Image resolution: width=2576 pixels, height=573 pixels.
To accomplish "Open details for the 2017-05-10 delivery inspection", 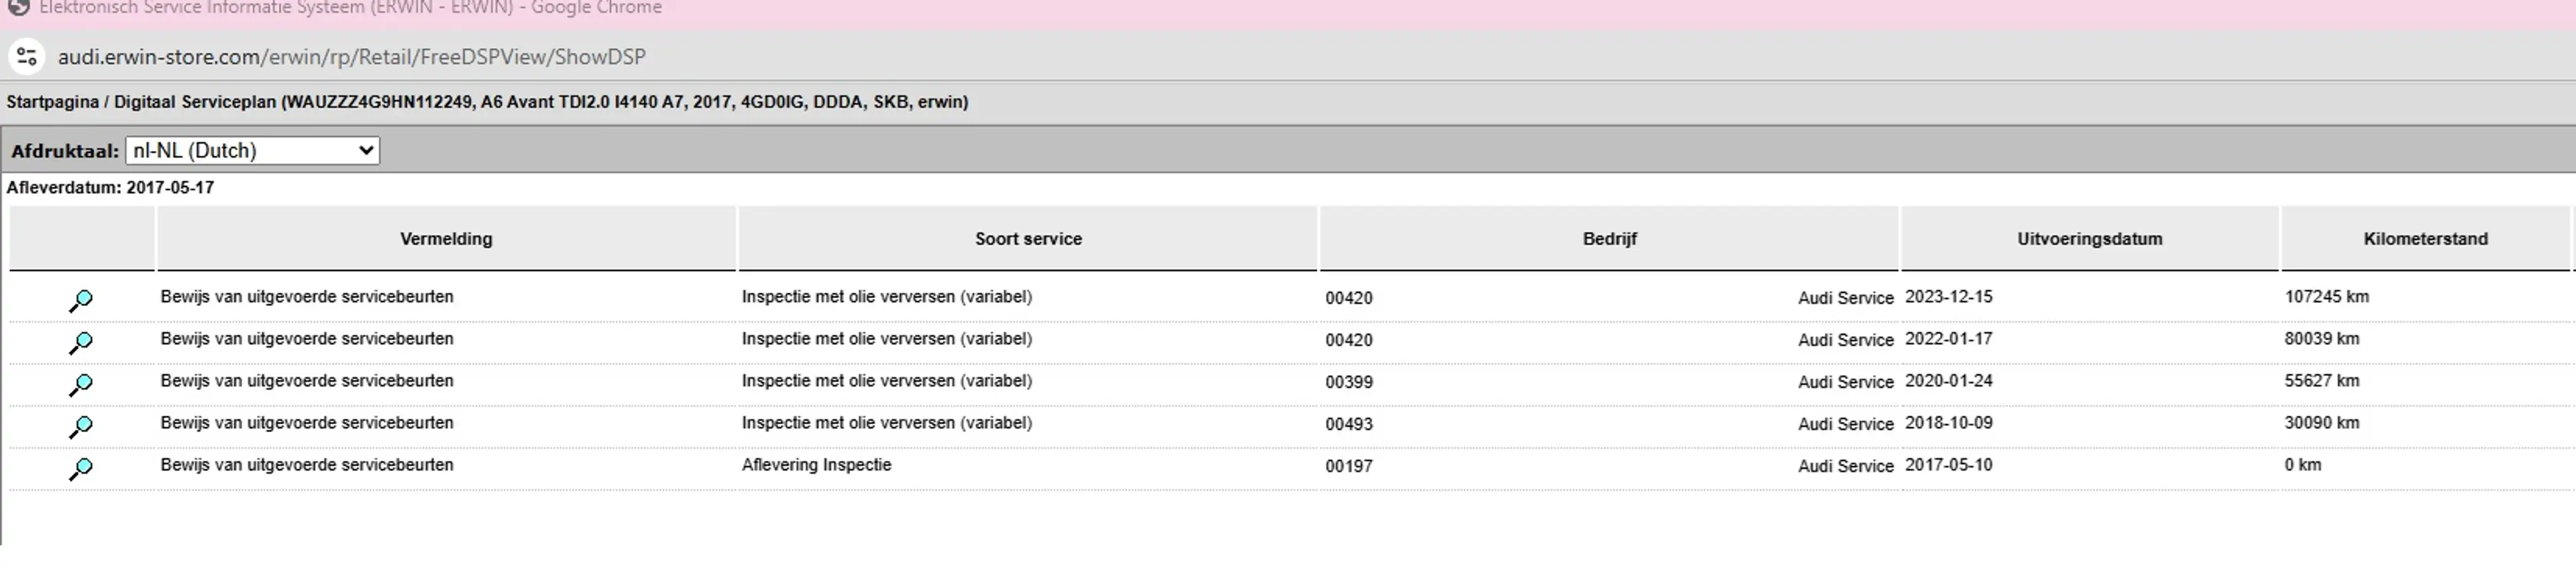I will coord(81,468).
